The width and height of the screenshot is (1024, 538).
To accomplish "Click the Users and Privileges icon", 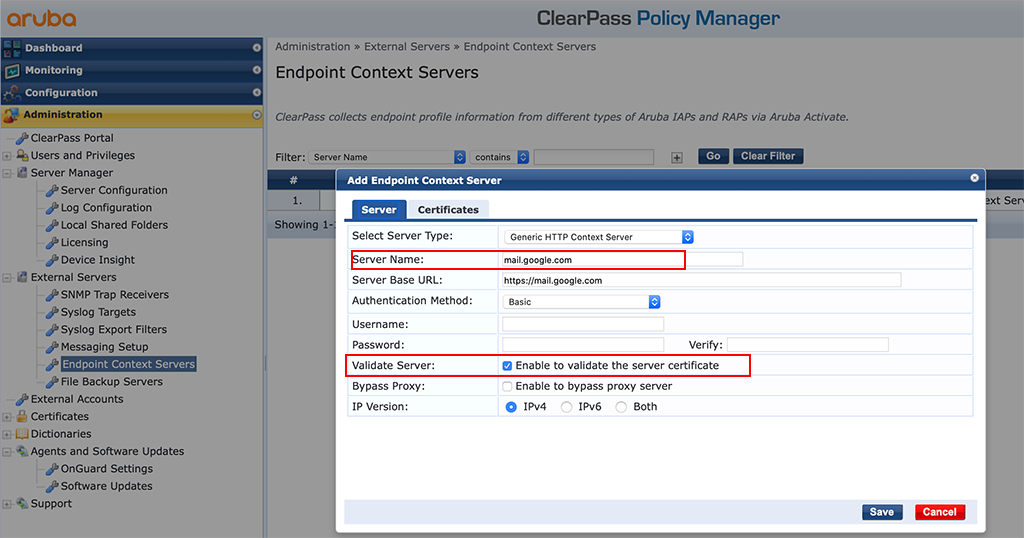I will pyautogui.click(x=22, y=155).
